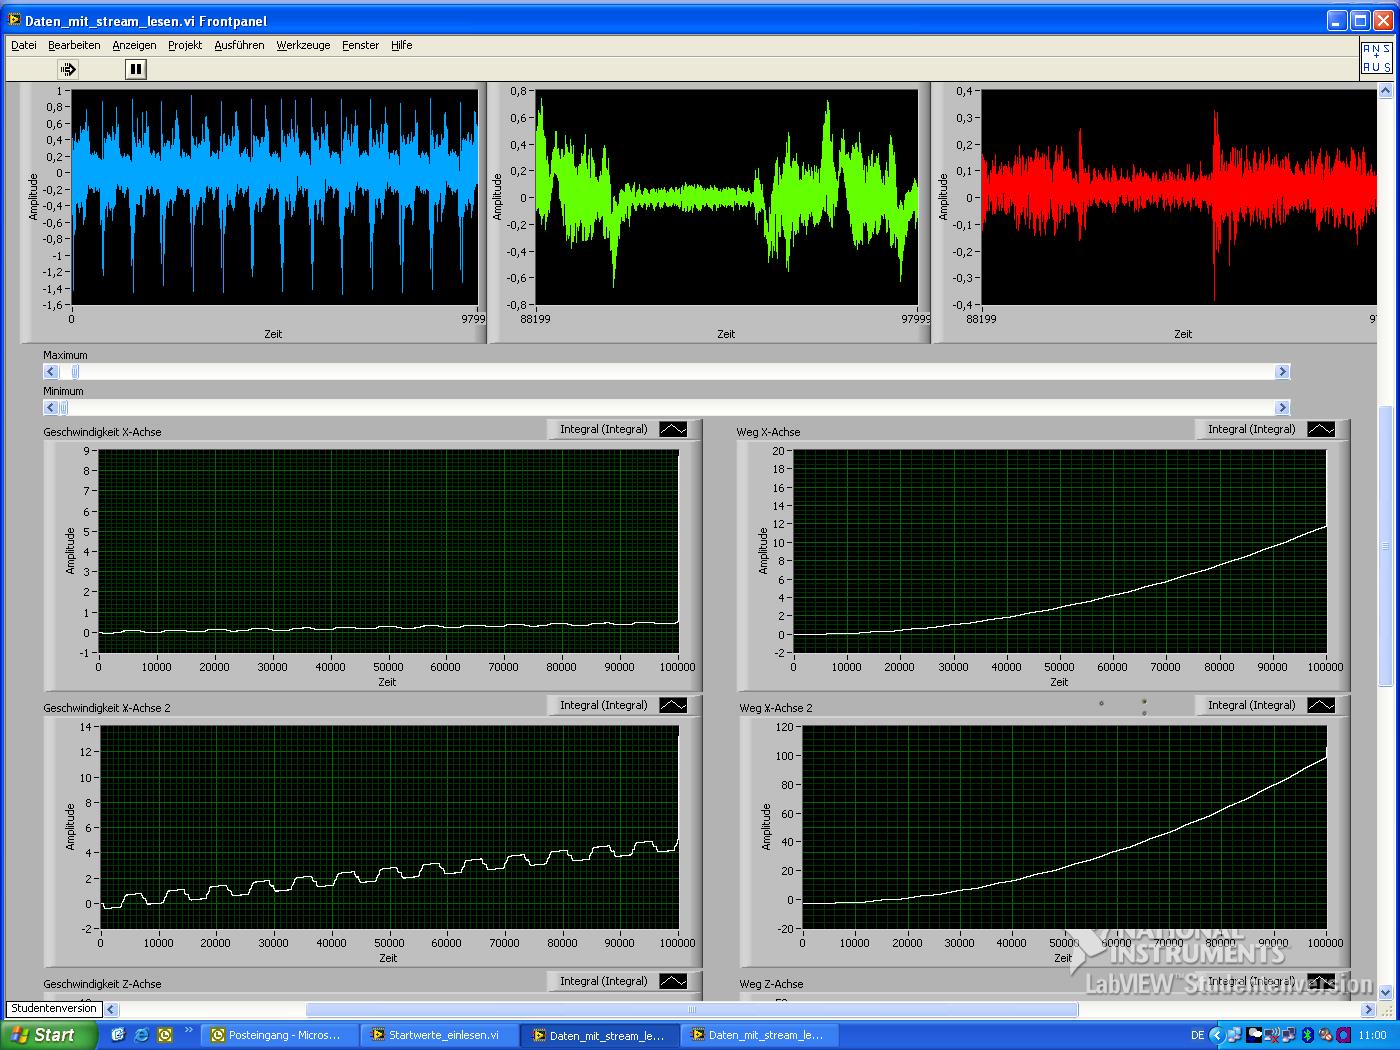Open the Datei menu
Viewport: 1400px width, 1050px height.
pyautogui.click(x=23, y=45)
